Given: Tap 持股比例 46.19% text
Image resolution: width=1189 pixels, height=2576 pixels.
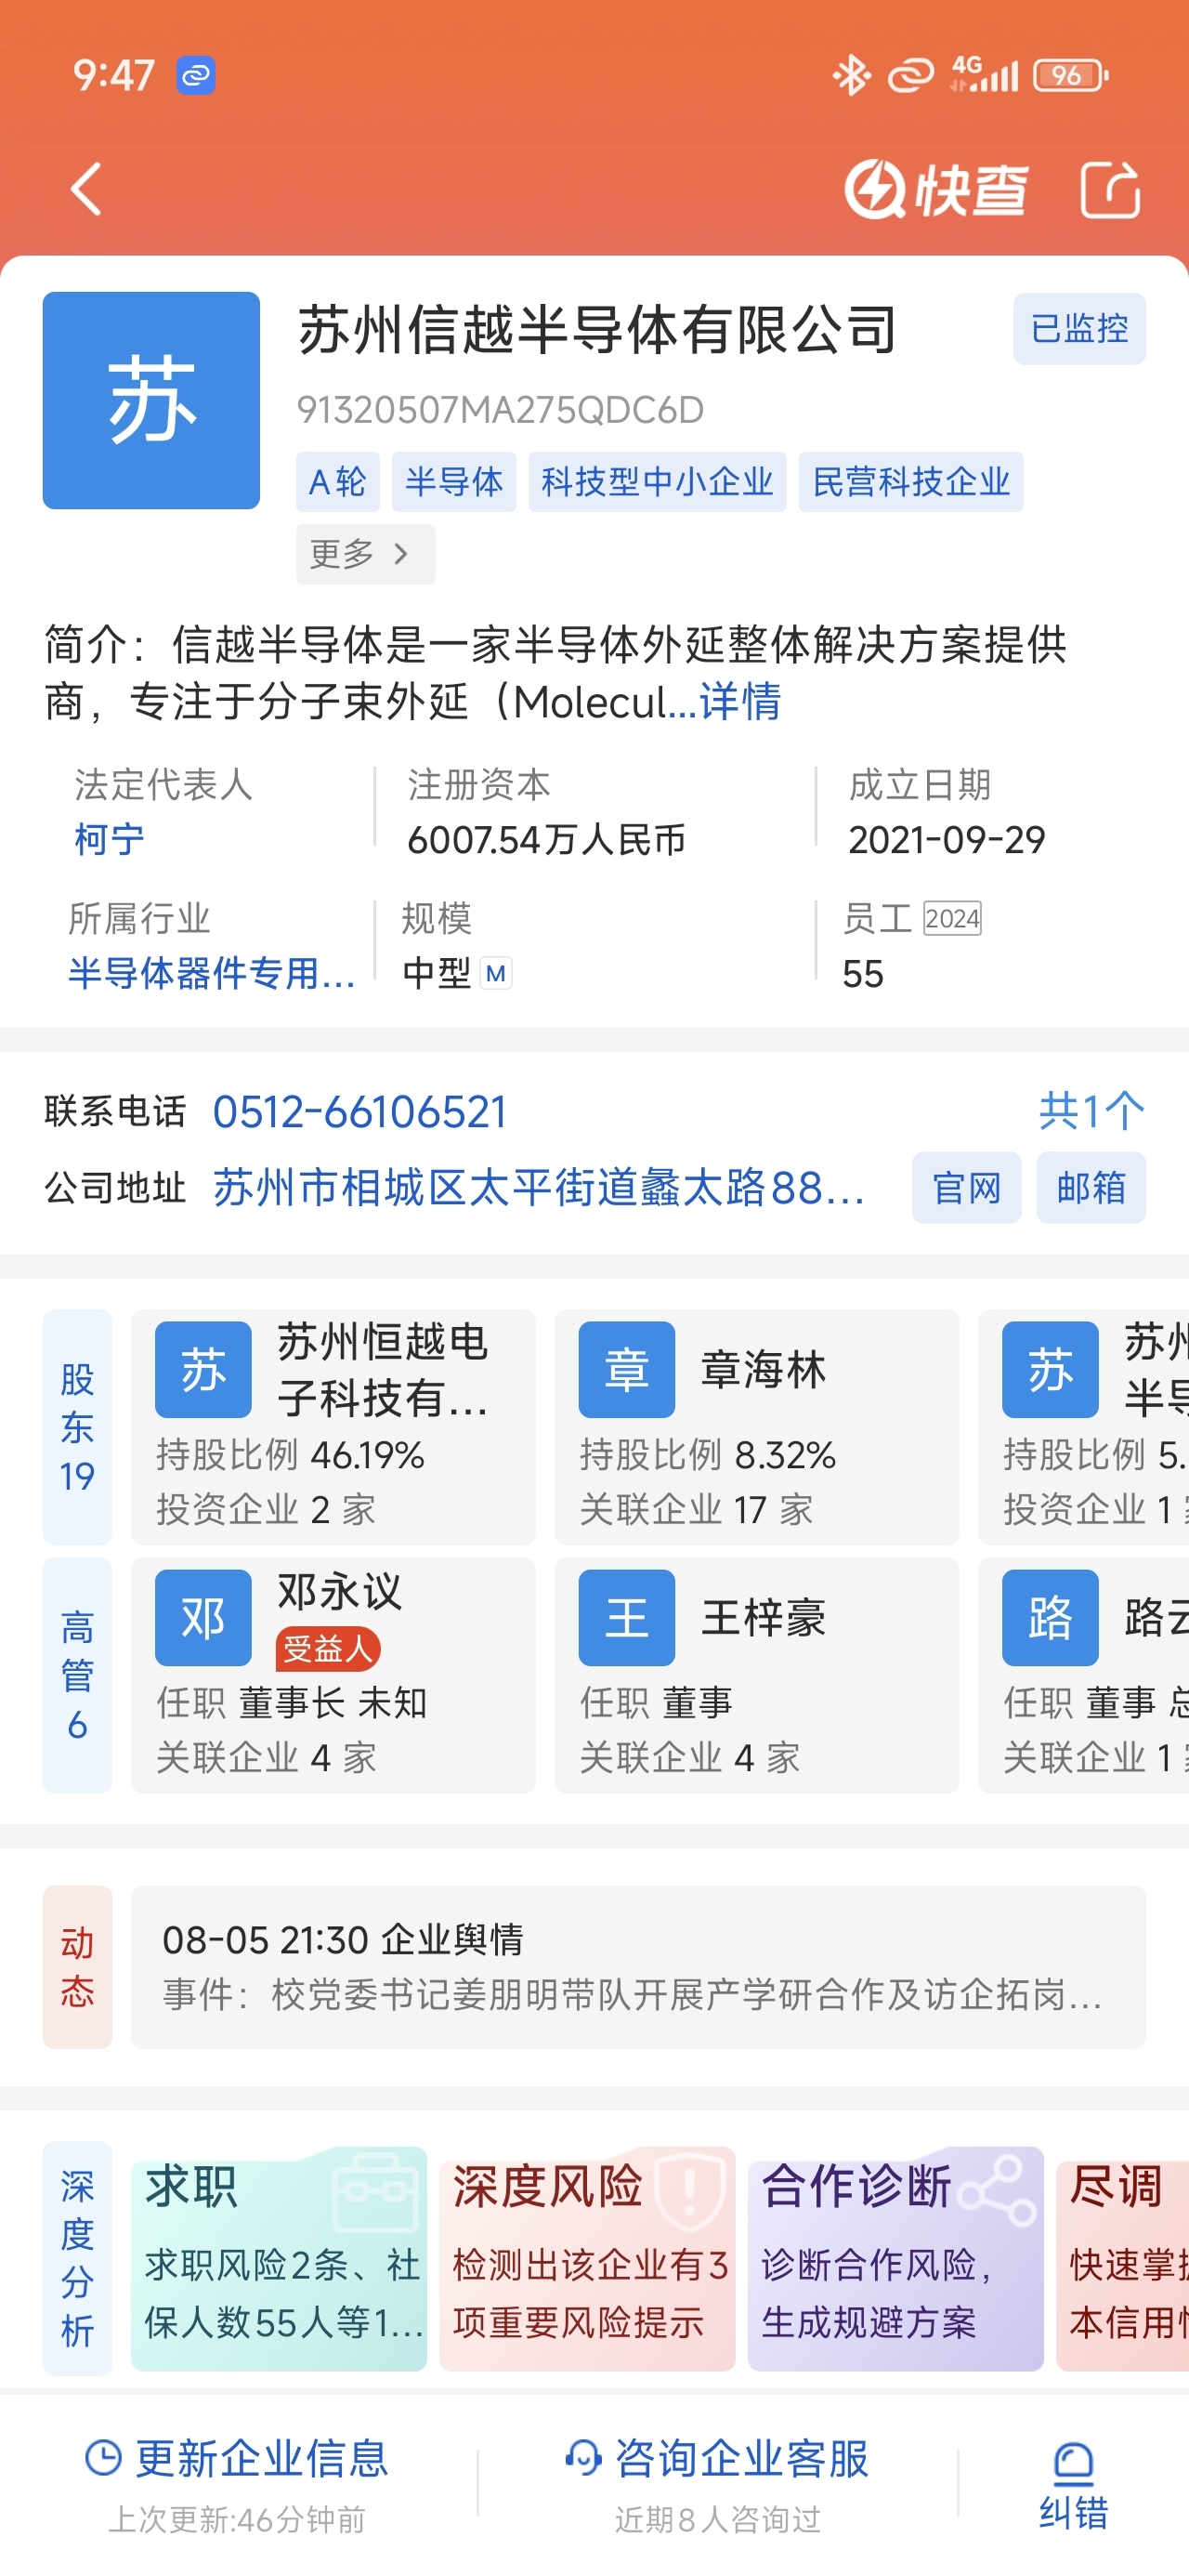Looking at the screenshot, I should click(290, 1455).
